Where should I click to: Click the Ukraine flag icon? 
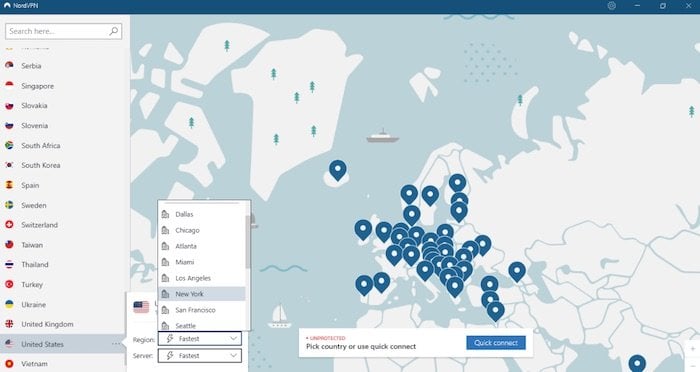coord(9,304)
